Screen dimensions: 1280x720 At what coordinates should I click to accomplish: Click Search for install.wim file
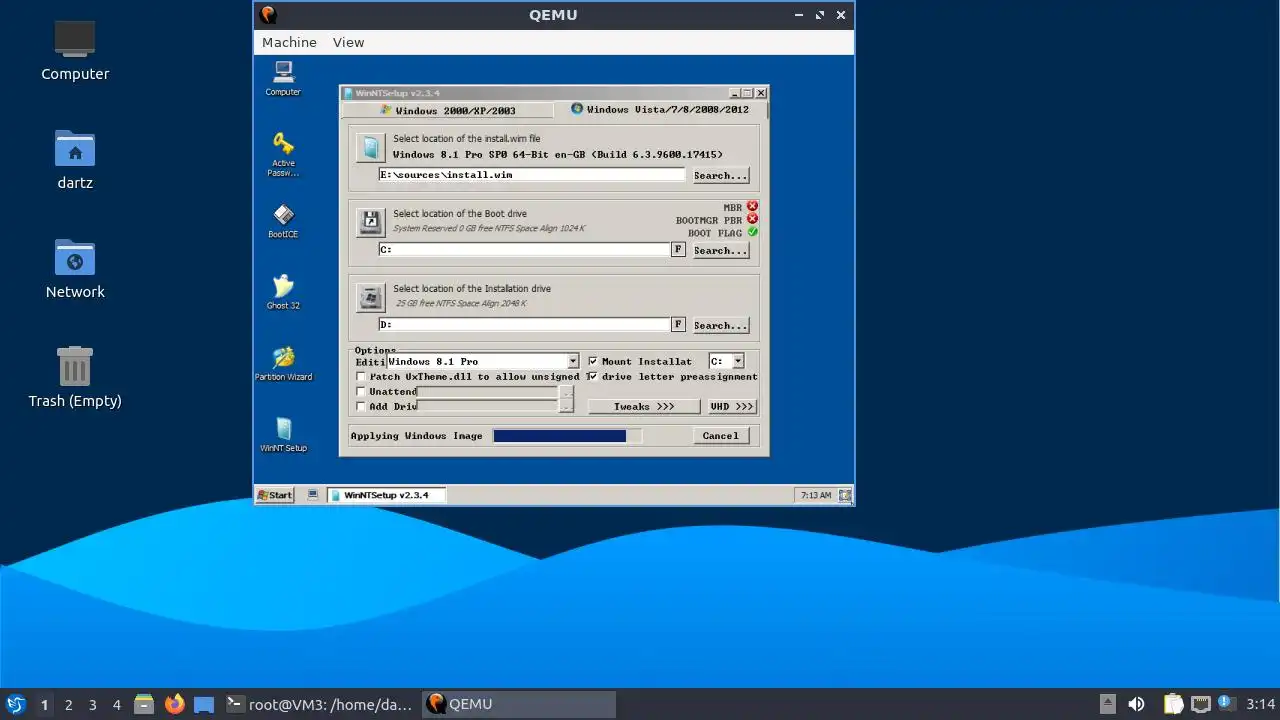(x=720, y=175)
